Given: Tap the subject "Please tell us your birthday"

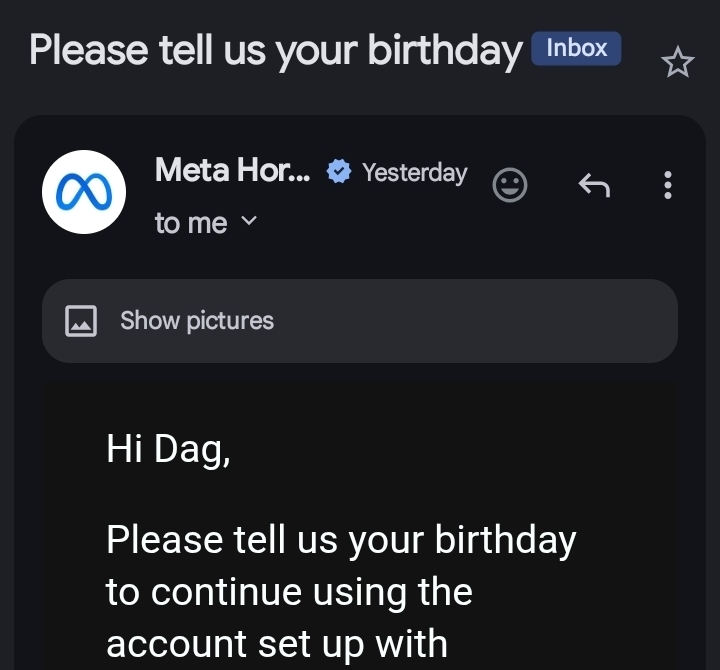Looking at the screenshot, I should [x=275, y=50].
